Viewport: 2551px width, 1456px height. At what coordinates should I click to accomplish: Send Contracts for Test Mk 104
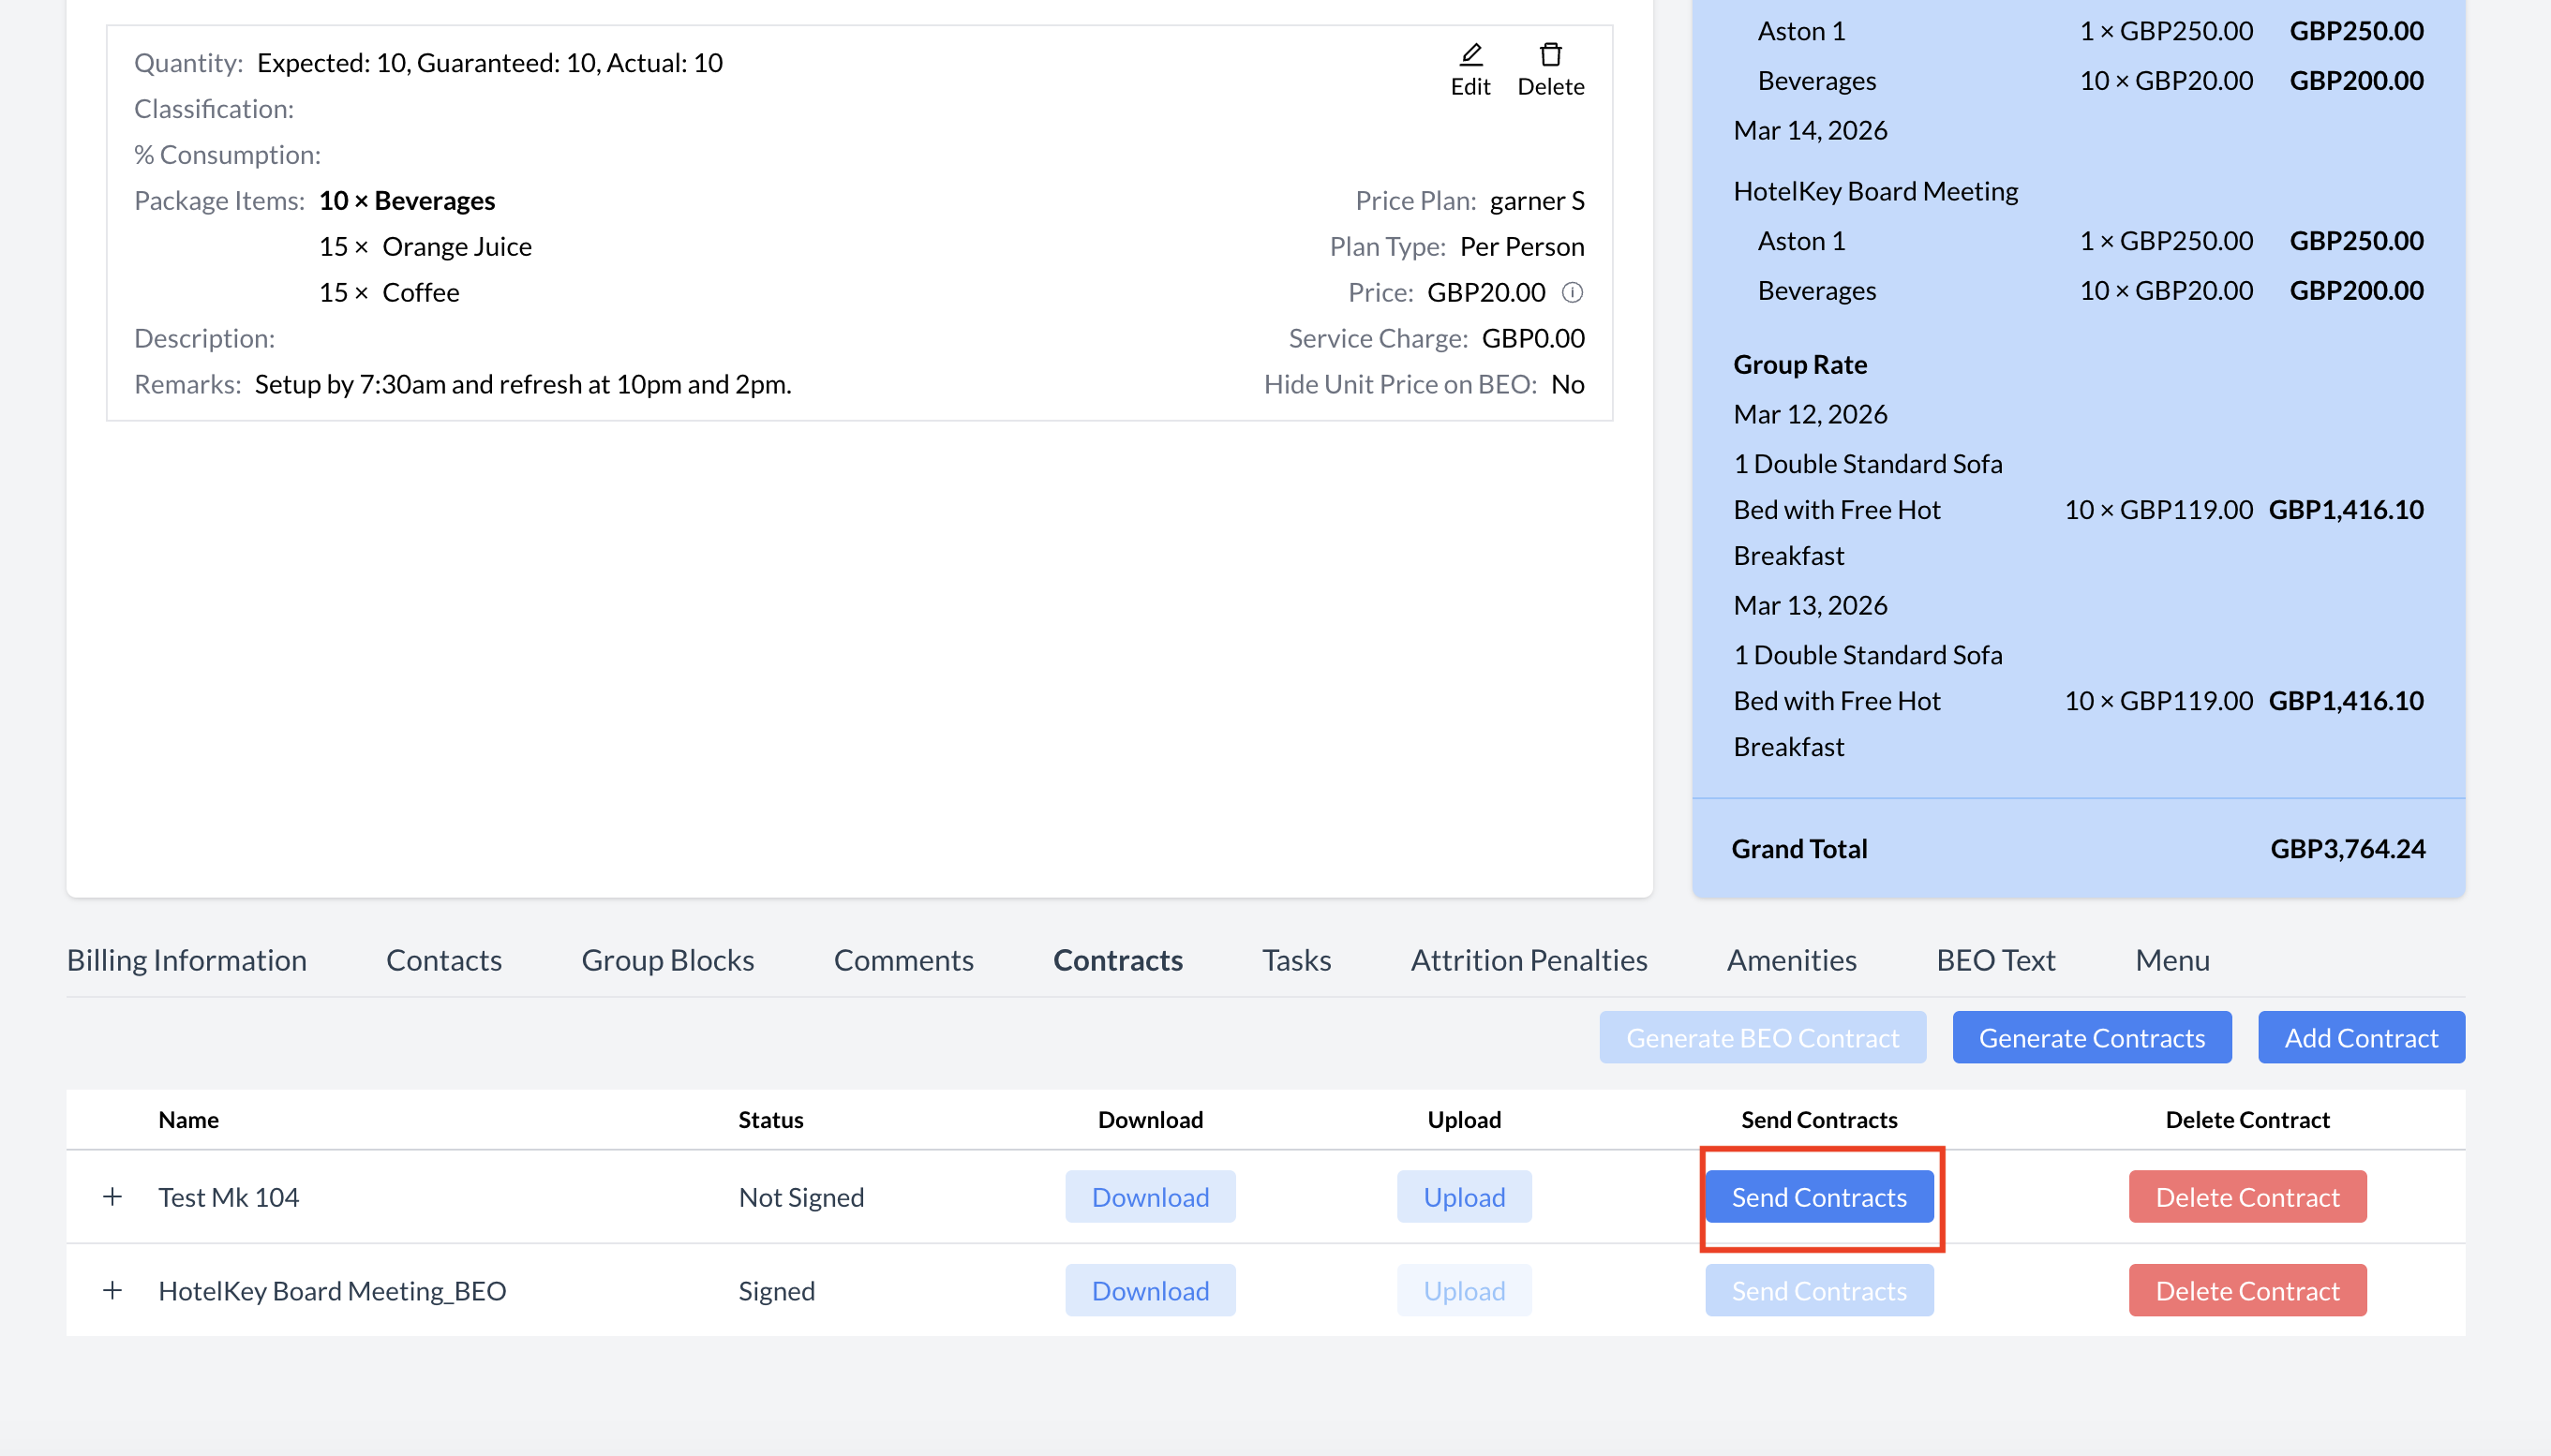[x=1819, y=1197]
